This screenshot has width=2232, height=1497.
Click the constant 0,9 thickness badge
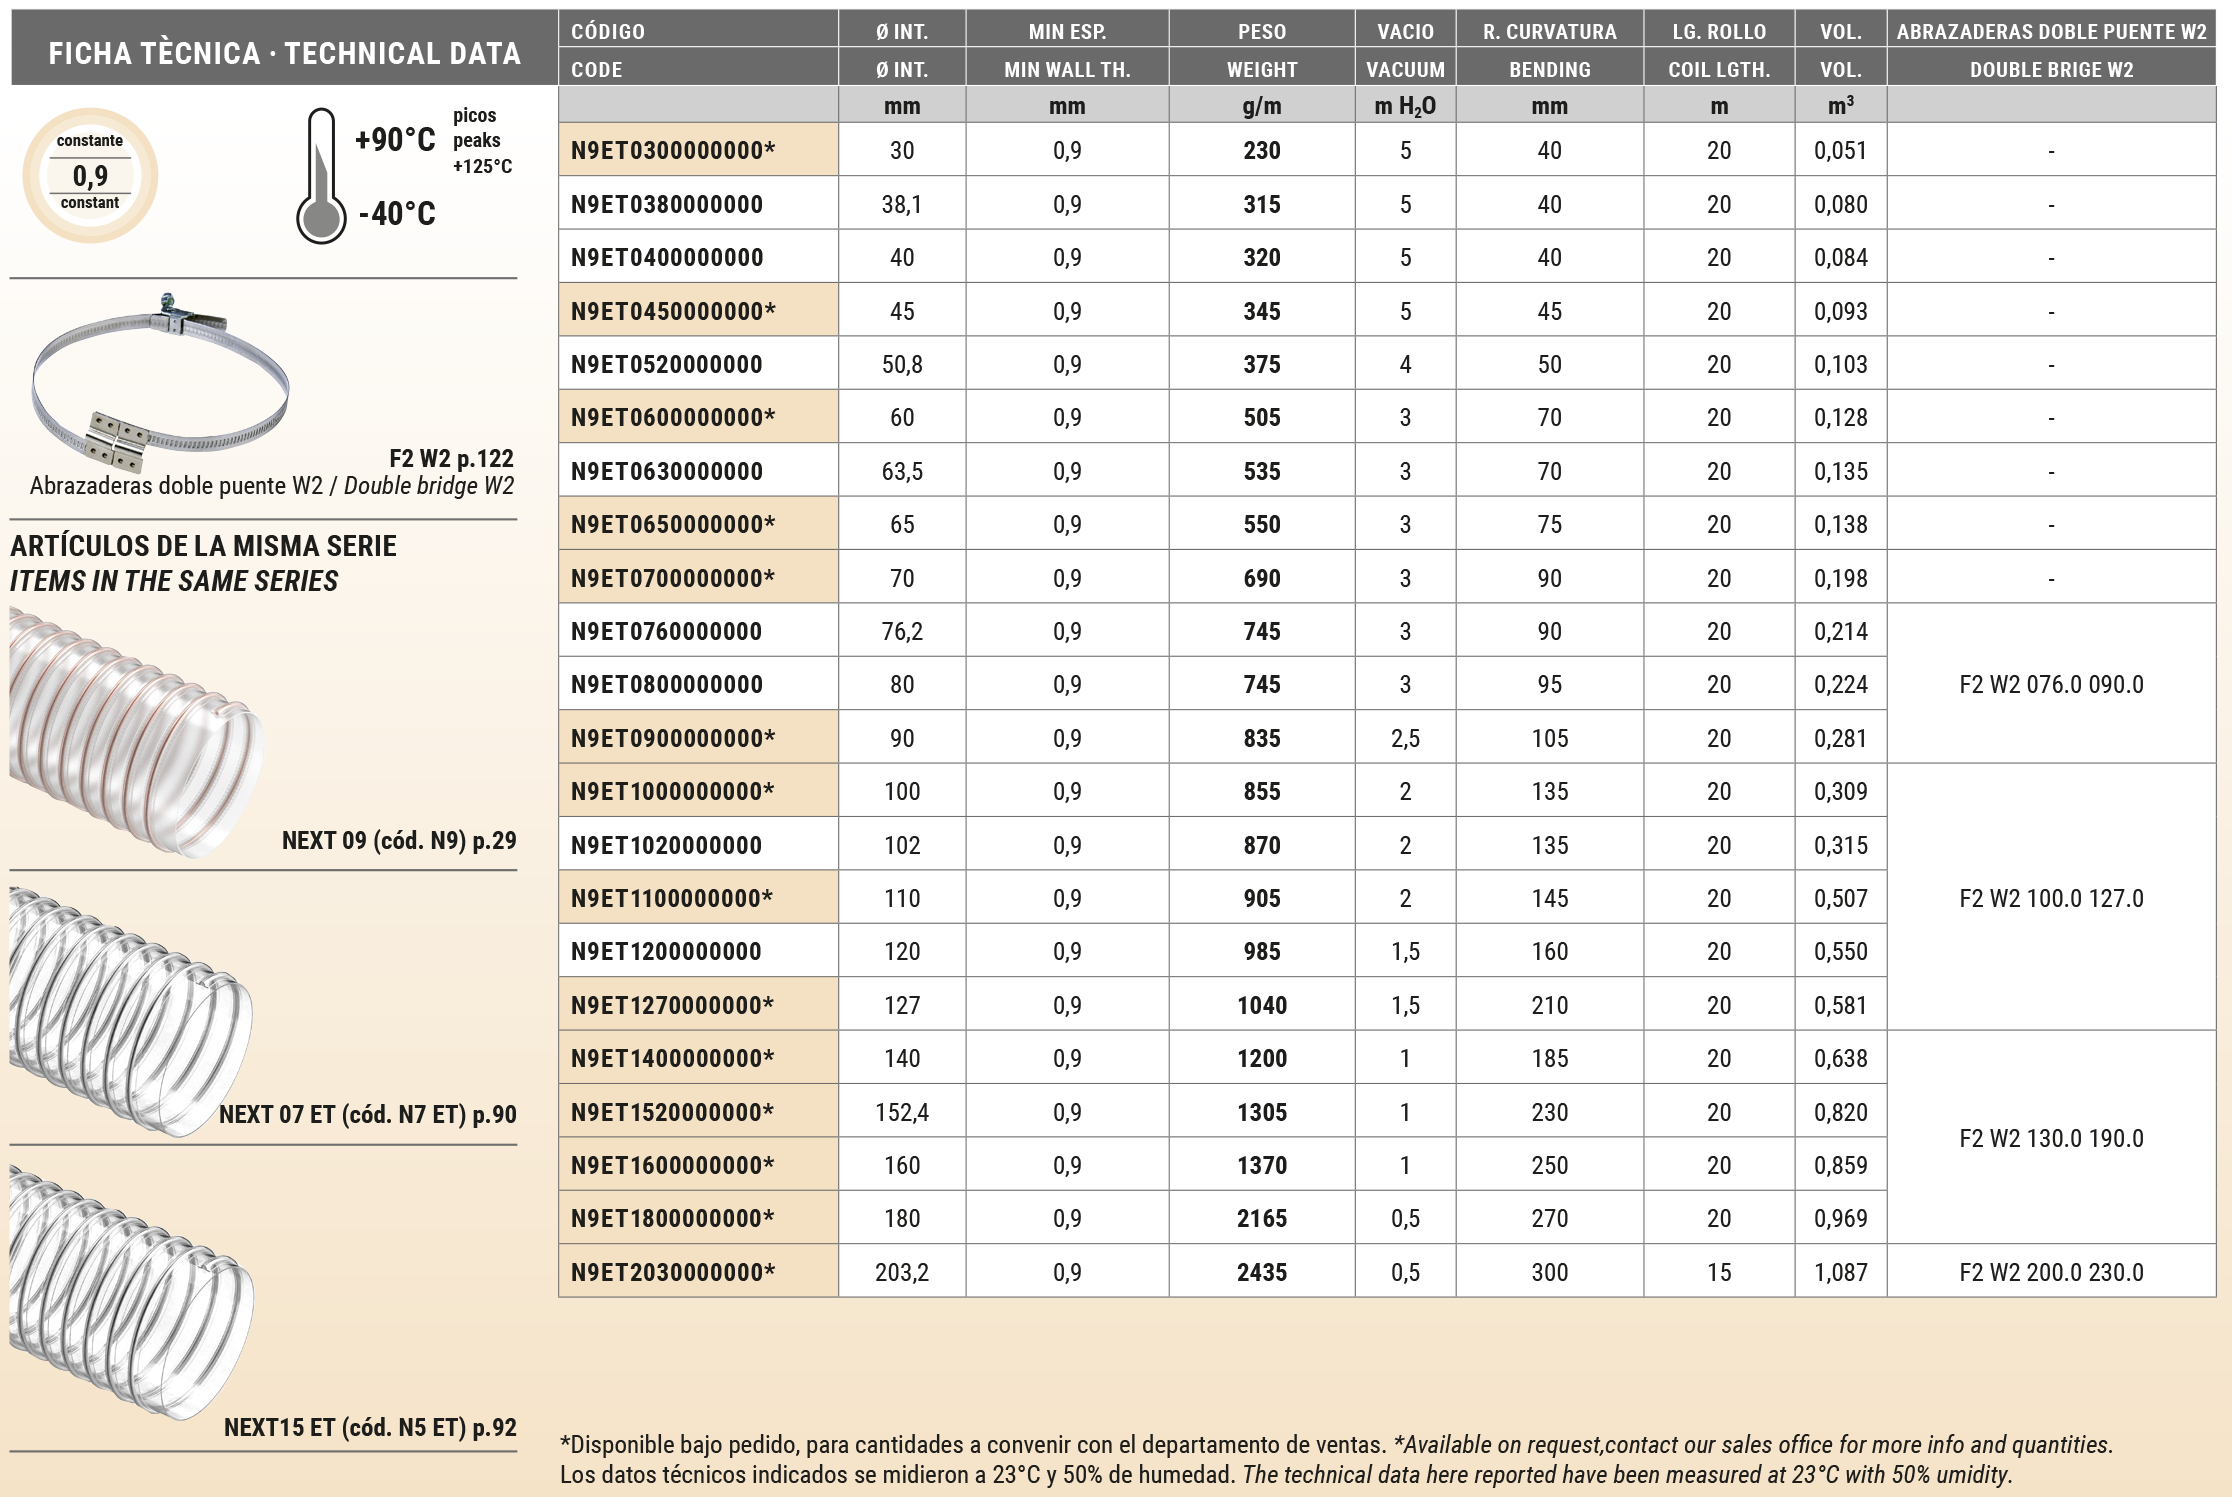point(90,175)
